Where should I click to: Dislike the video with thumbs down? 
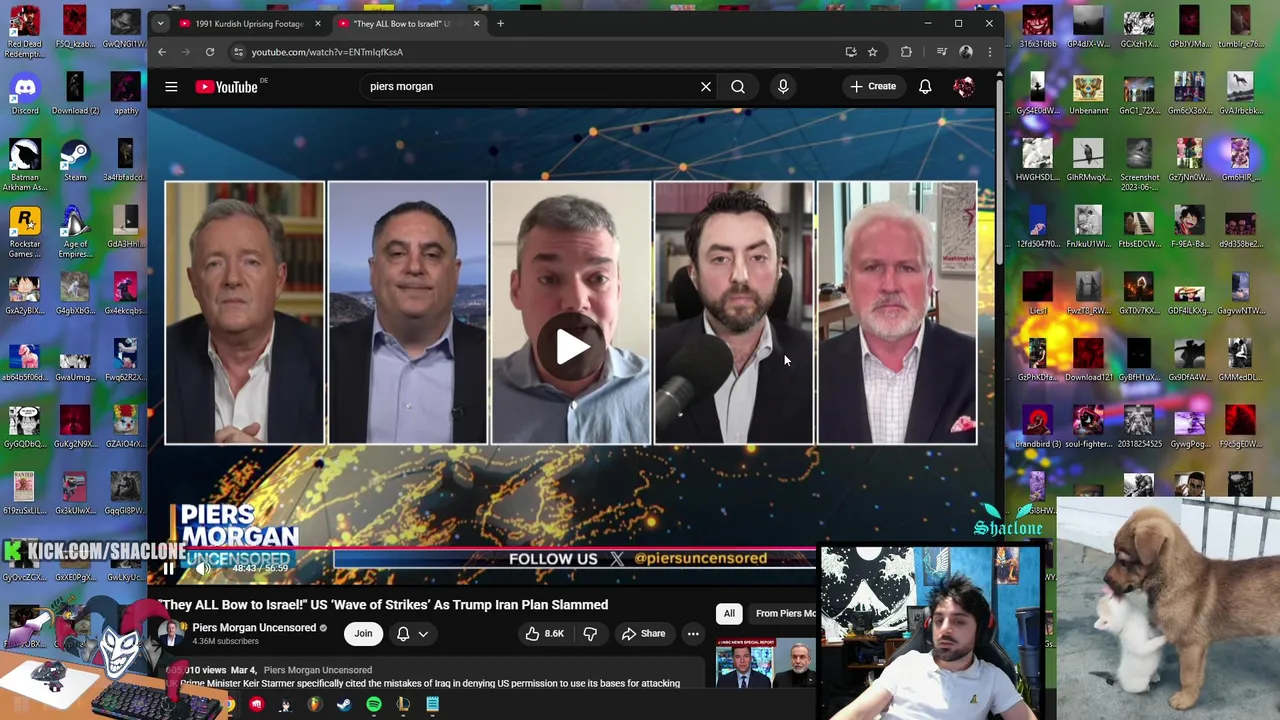tap(590, 633)
